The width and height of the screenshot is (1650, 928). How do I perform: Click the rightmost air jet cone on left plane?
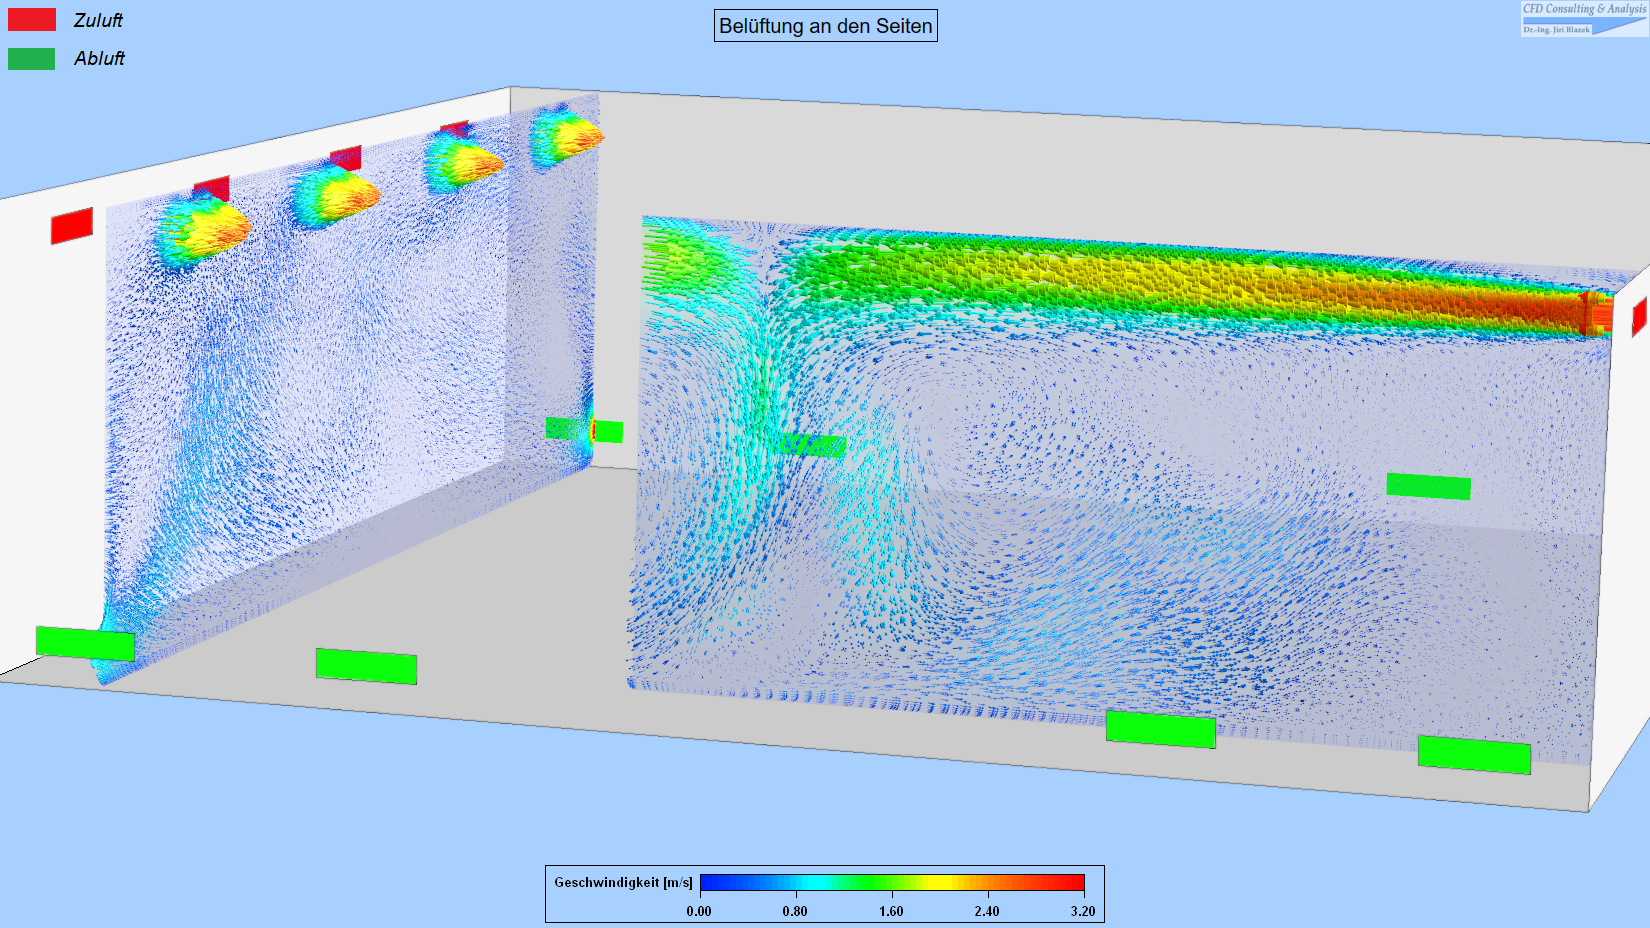tap(565, 136)
